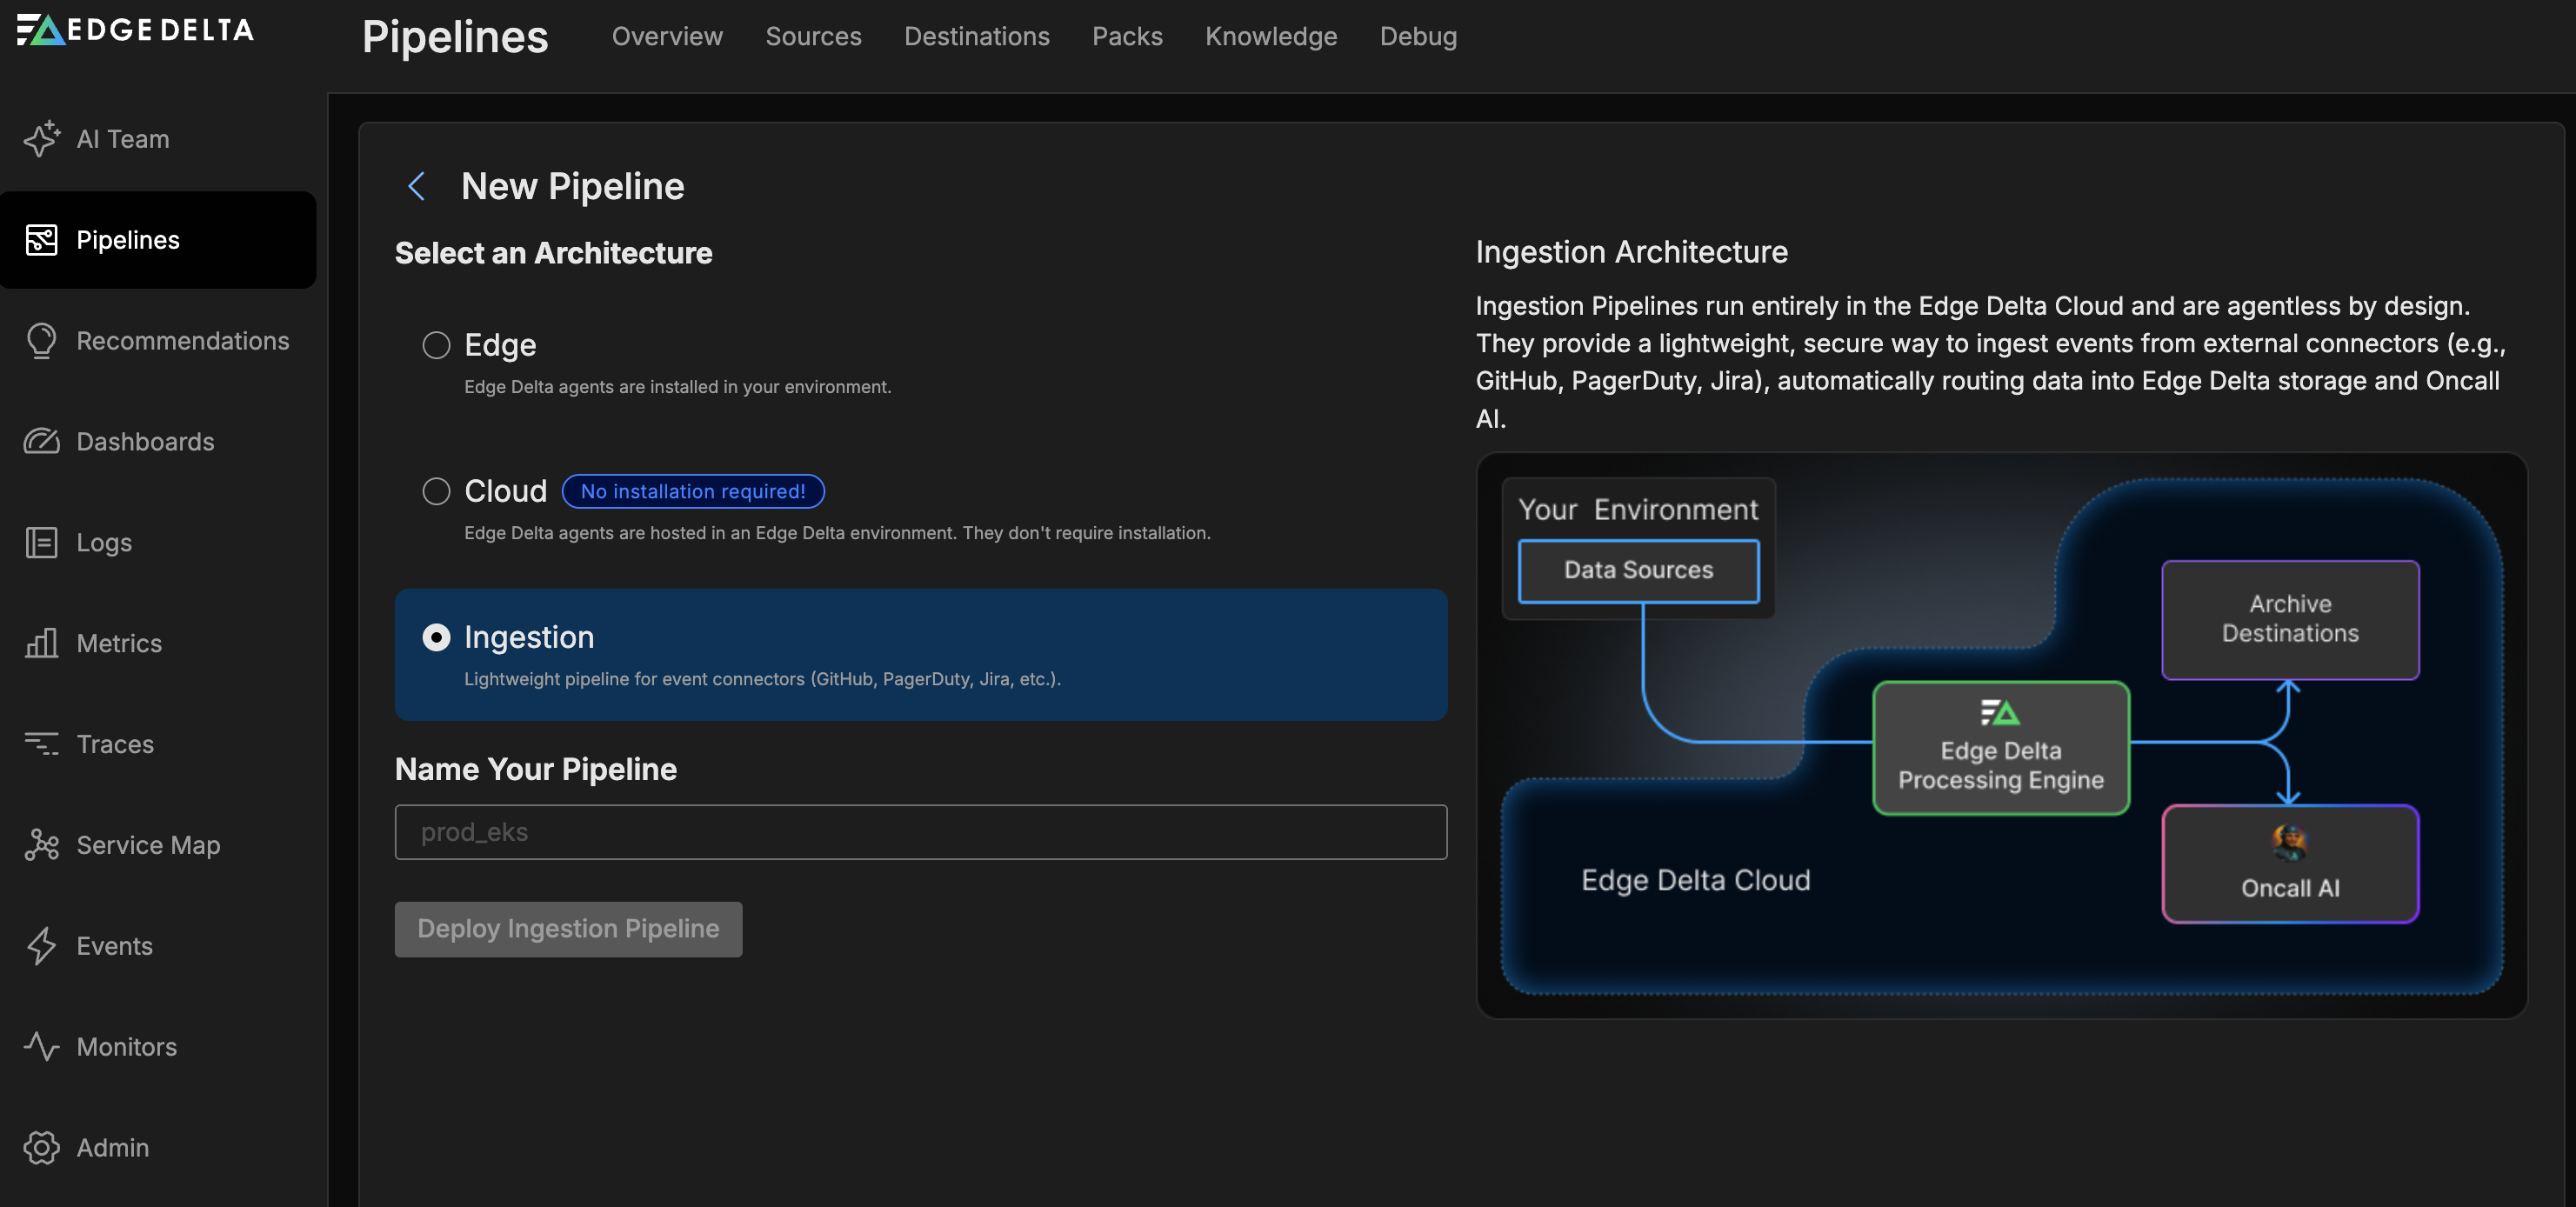Select the Edge architecture option
The image size is (2576, 1207).
click(436, 345)
